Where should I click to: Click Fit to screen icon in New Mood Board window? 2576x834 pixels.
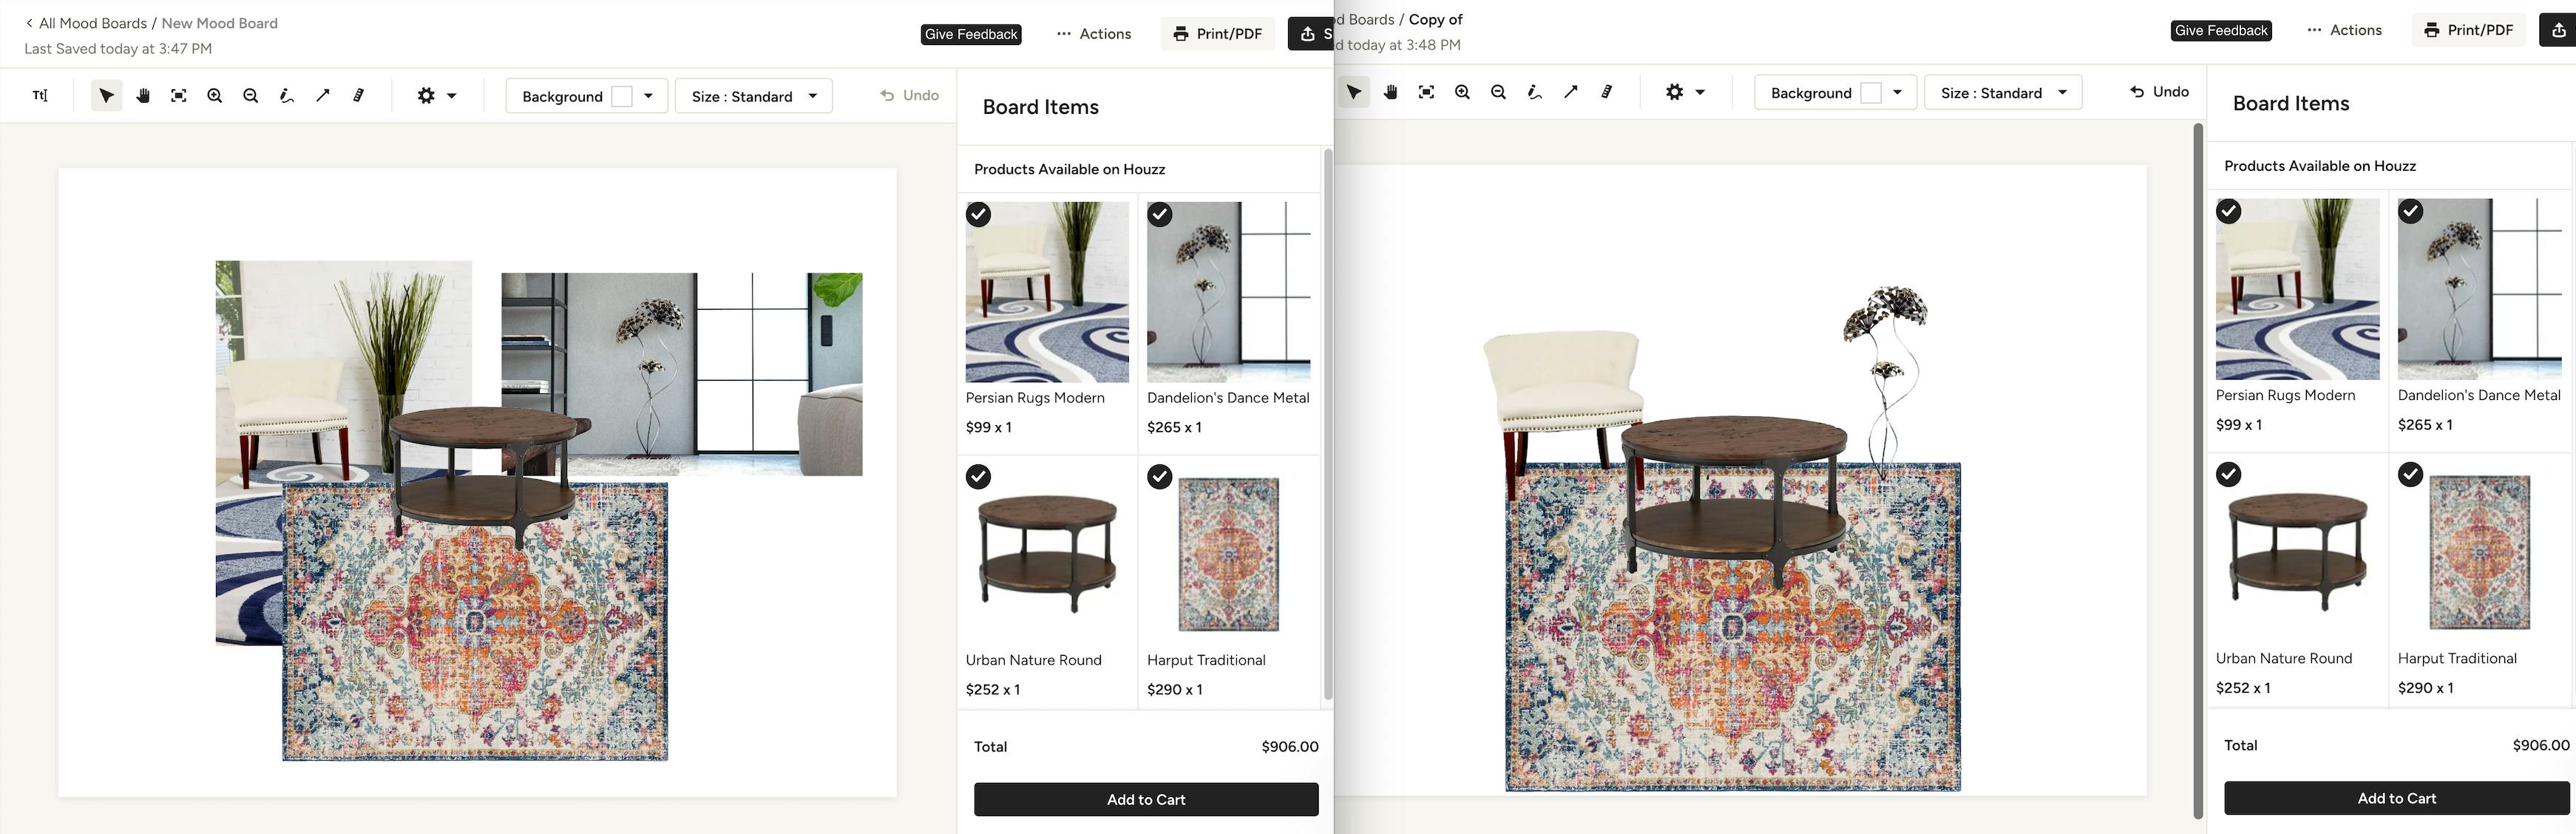click(x=179, y=96)
